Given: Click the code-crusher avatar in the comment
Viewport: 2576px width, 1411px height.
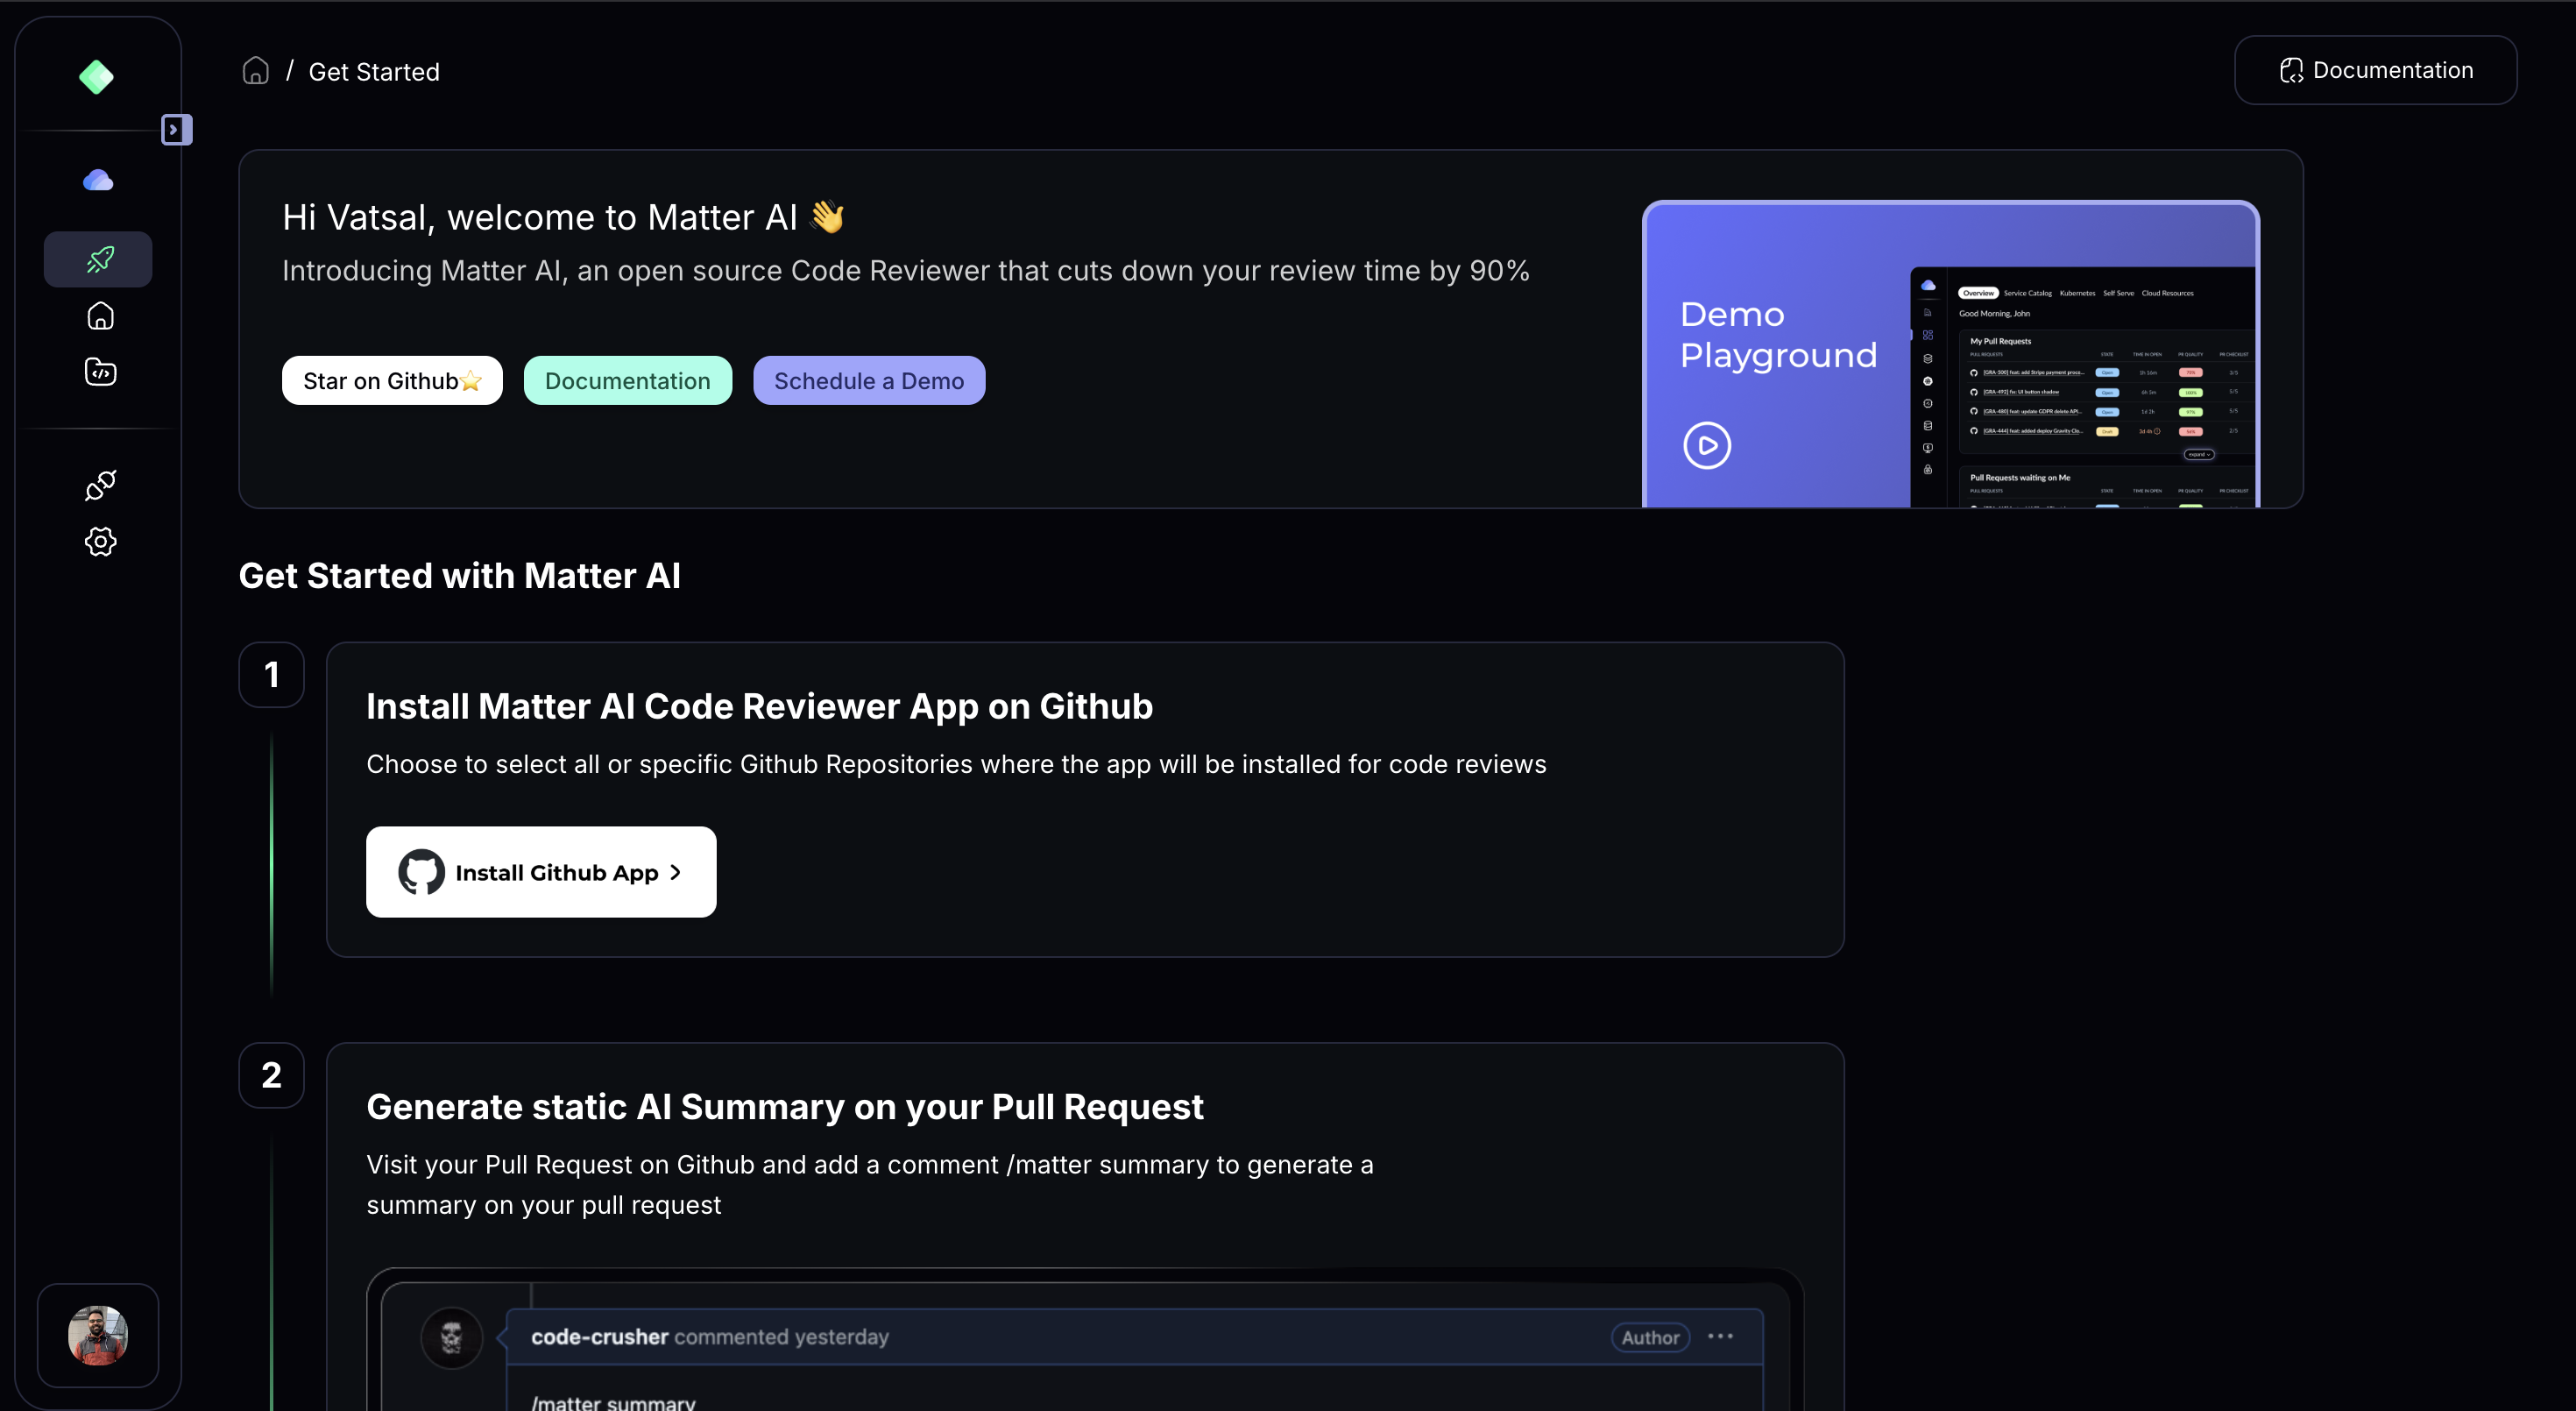Looking at the screenshot, I should tap(452, 1338).
